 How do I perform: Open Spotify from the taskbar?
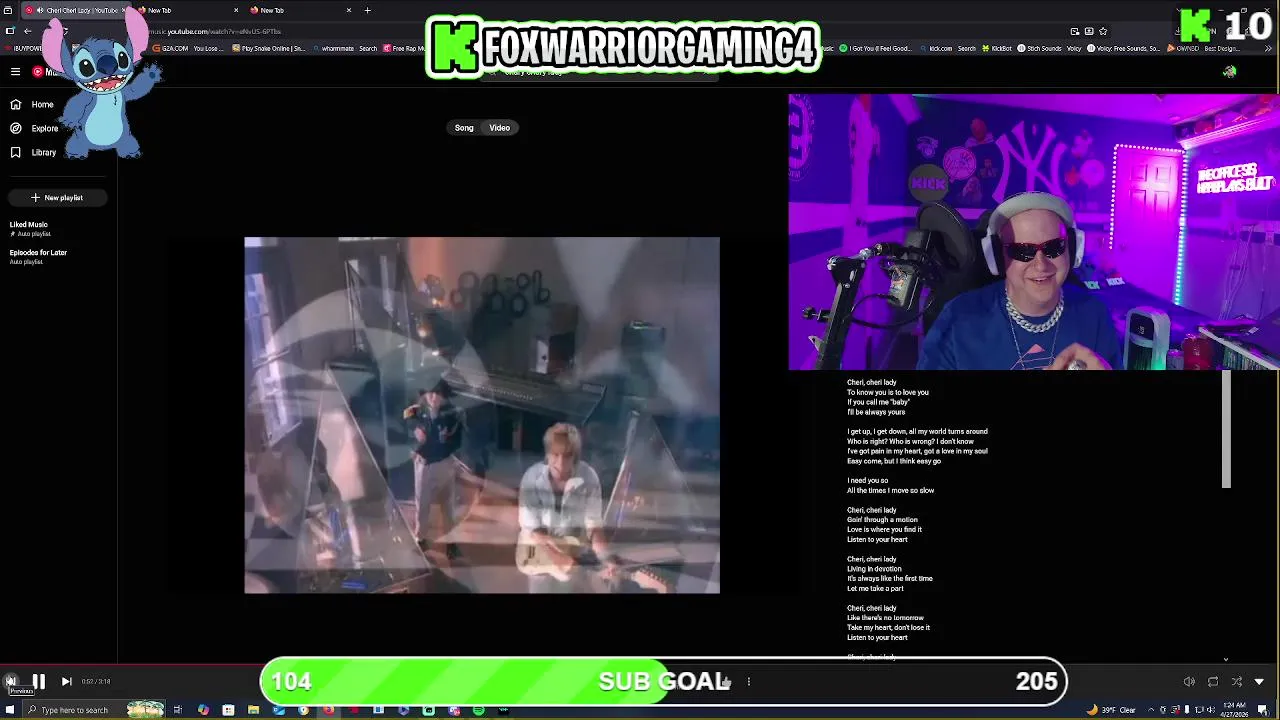point(478,710)
